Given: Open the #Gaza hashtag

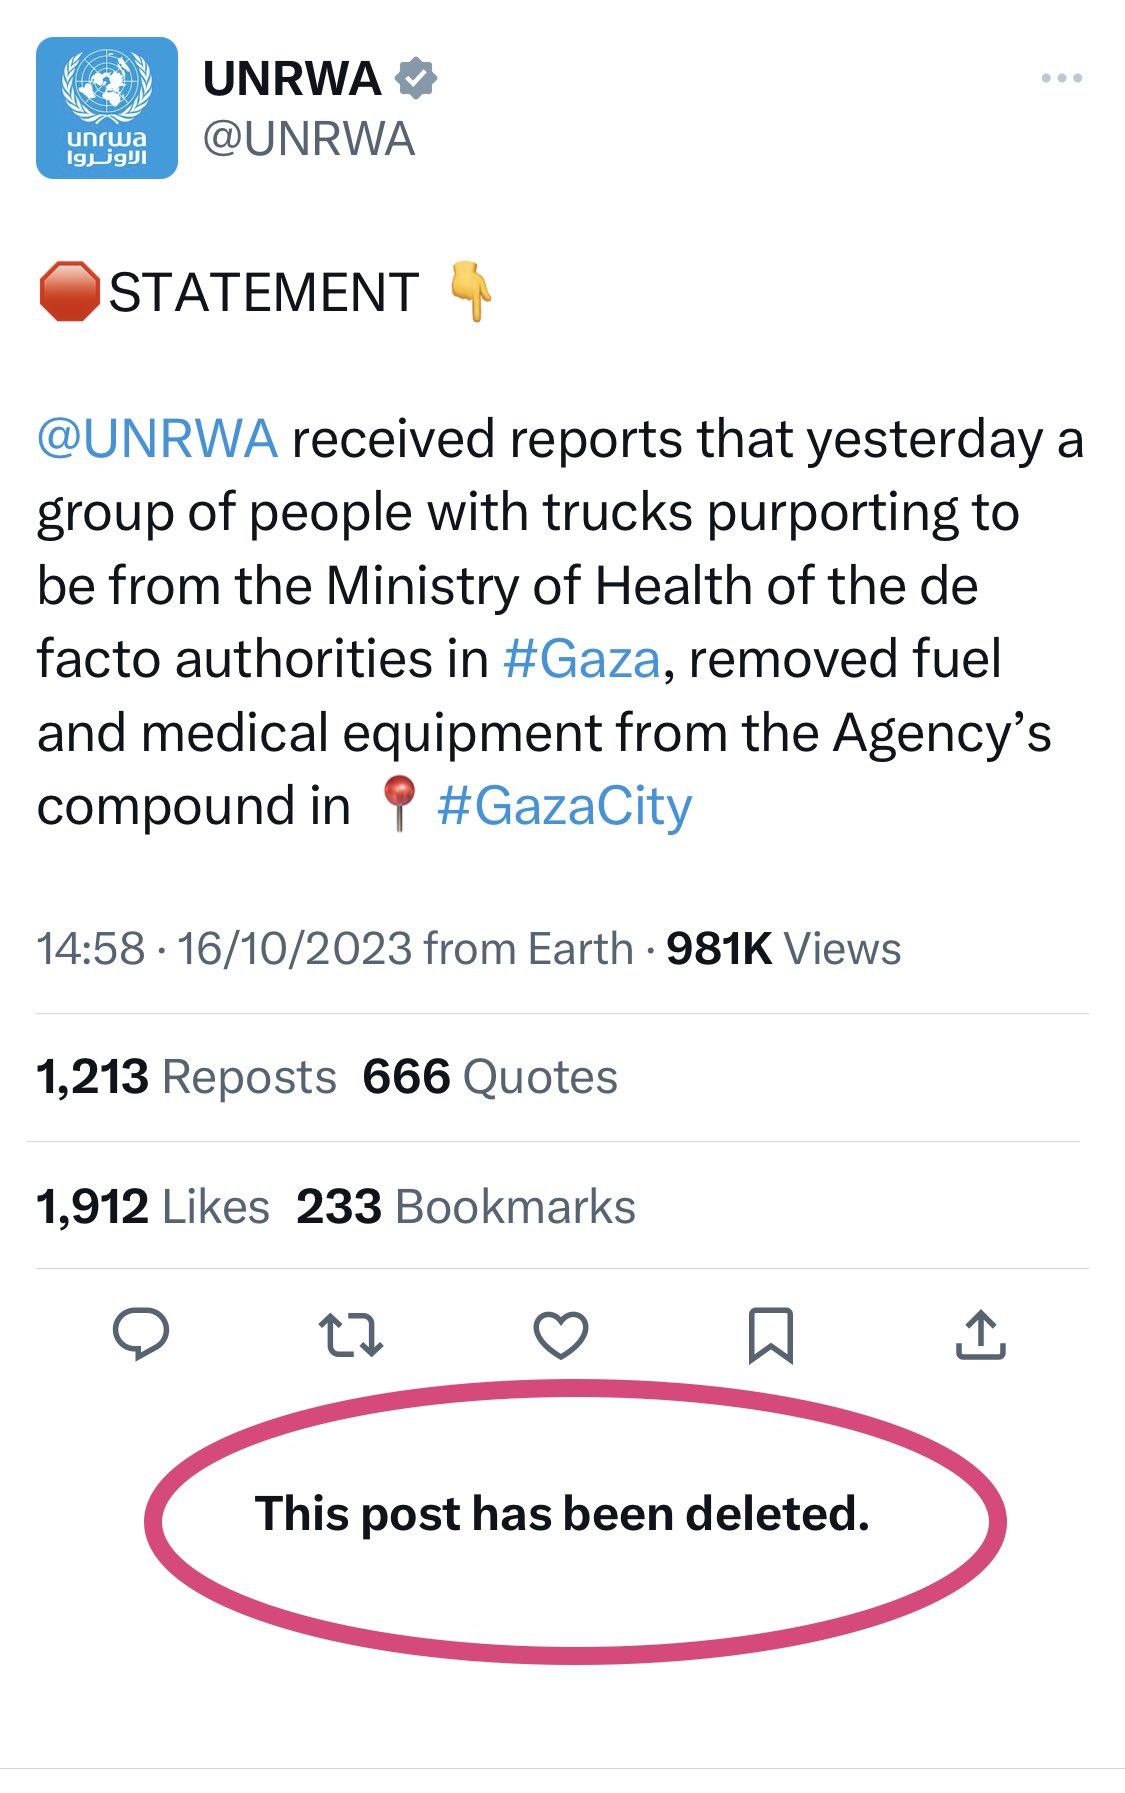Looking at the screenshot, I should (582, 659).
